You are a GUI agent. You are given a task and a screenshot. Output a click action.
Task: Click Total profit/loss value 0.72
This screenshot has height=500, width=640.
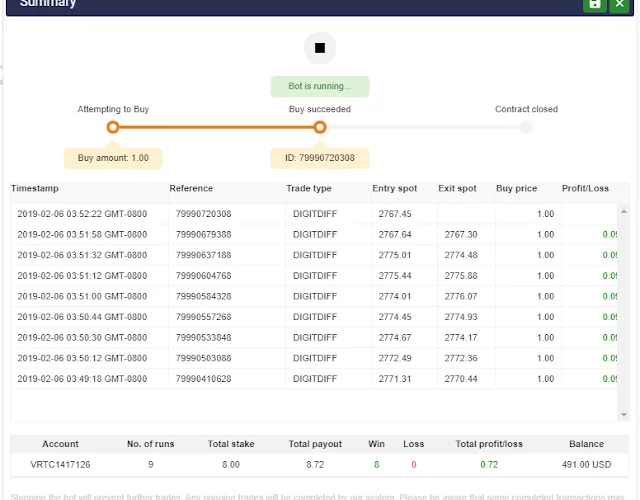click(x=489, y=464)
